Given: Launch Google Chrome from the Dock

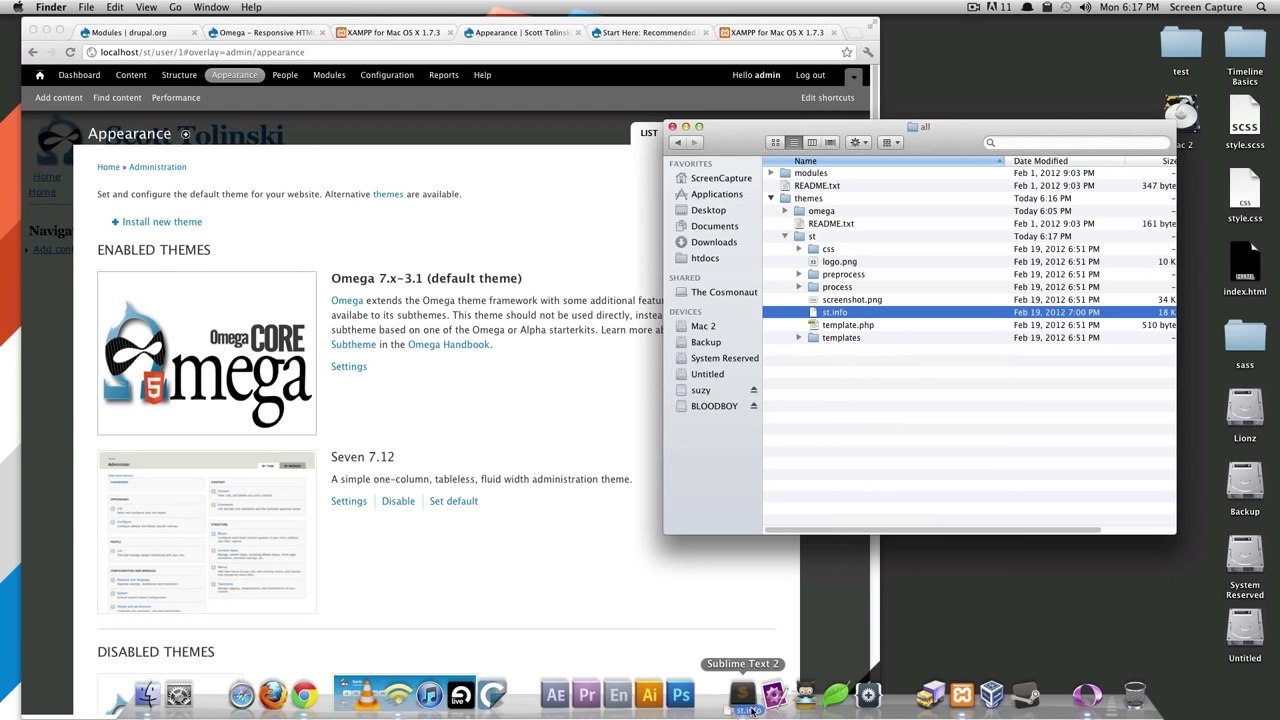Looking at the screenshot, I should click(305, 694).
